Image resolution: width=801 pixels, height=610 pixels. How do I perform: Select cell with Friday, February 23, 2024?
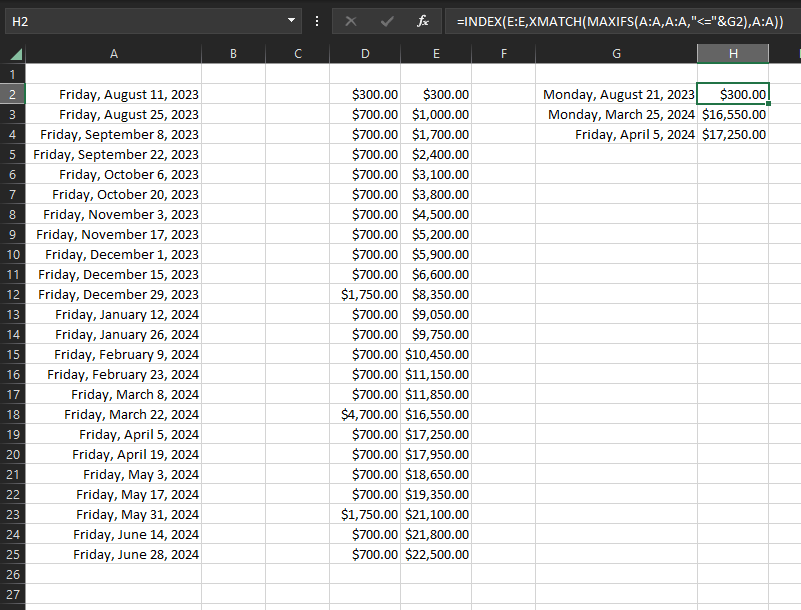point(113,374)
